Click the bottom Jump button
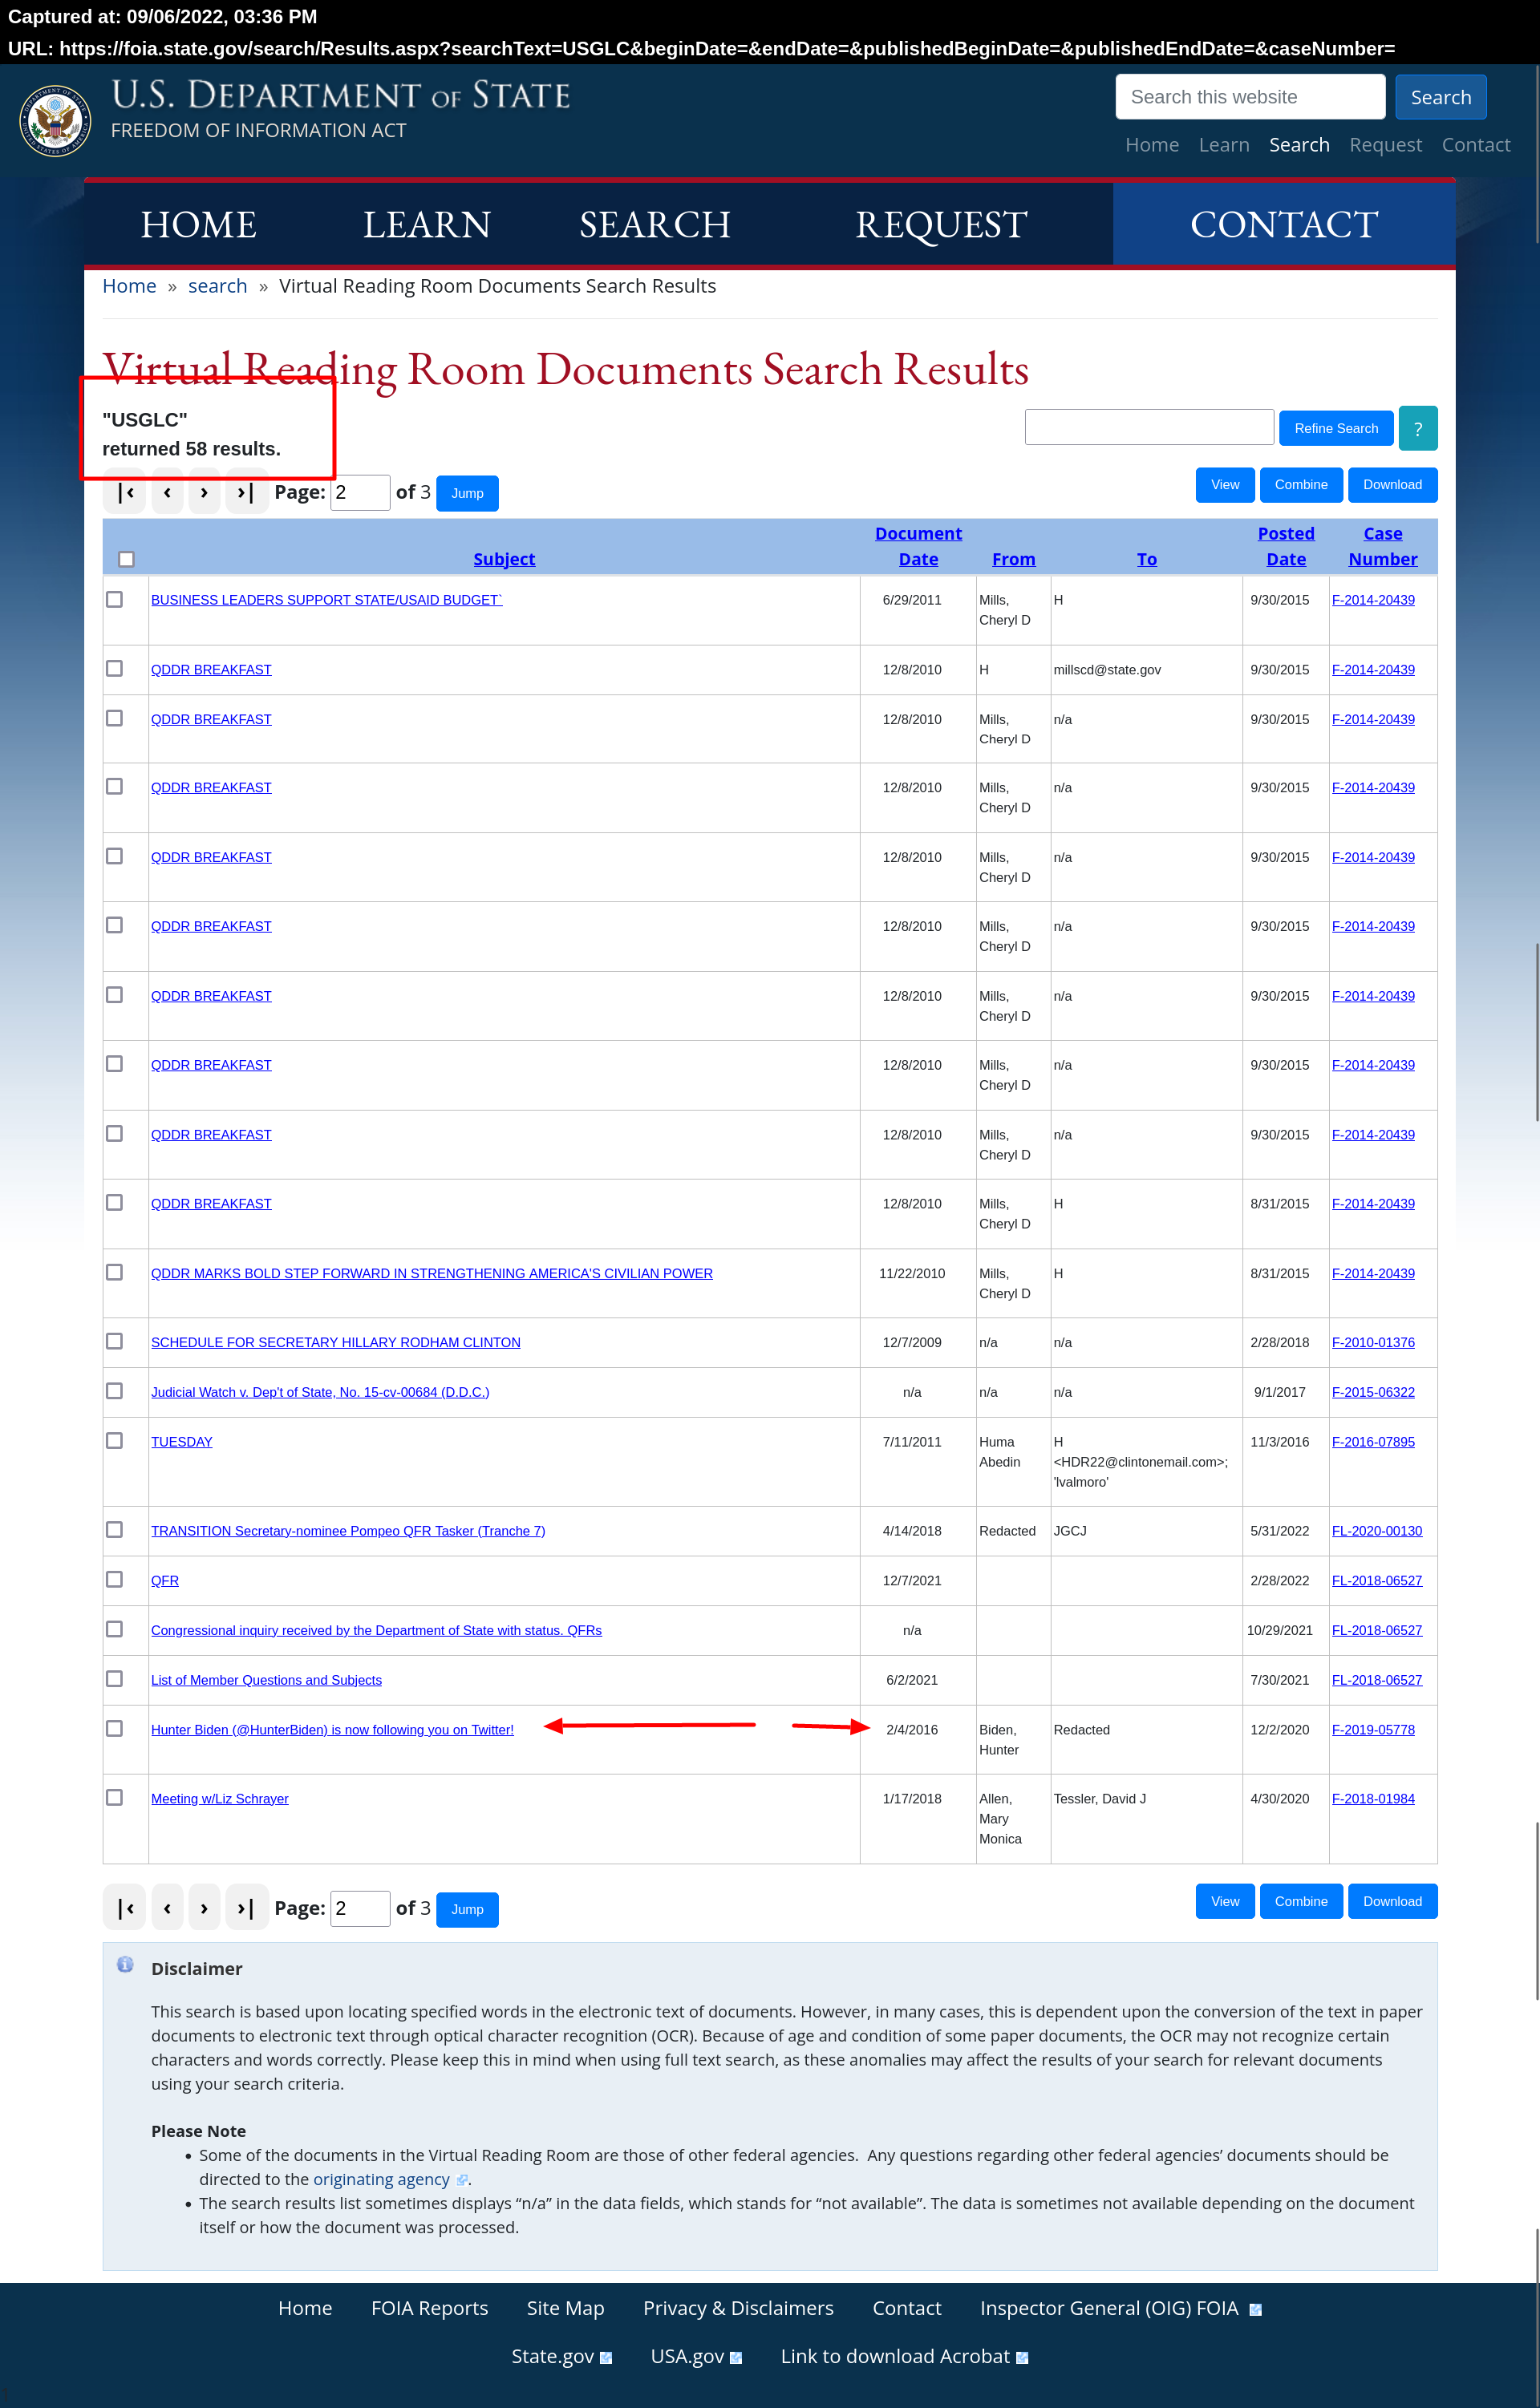The width and height of the screenshot is (1540, 2408). point(467,1909)
